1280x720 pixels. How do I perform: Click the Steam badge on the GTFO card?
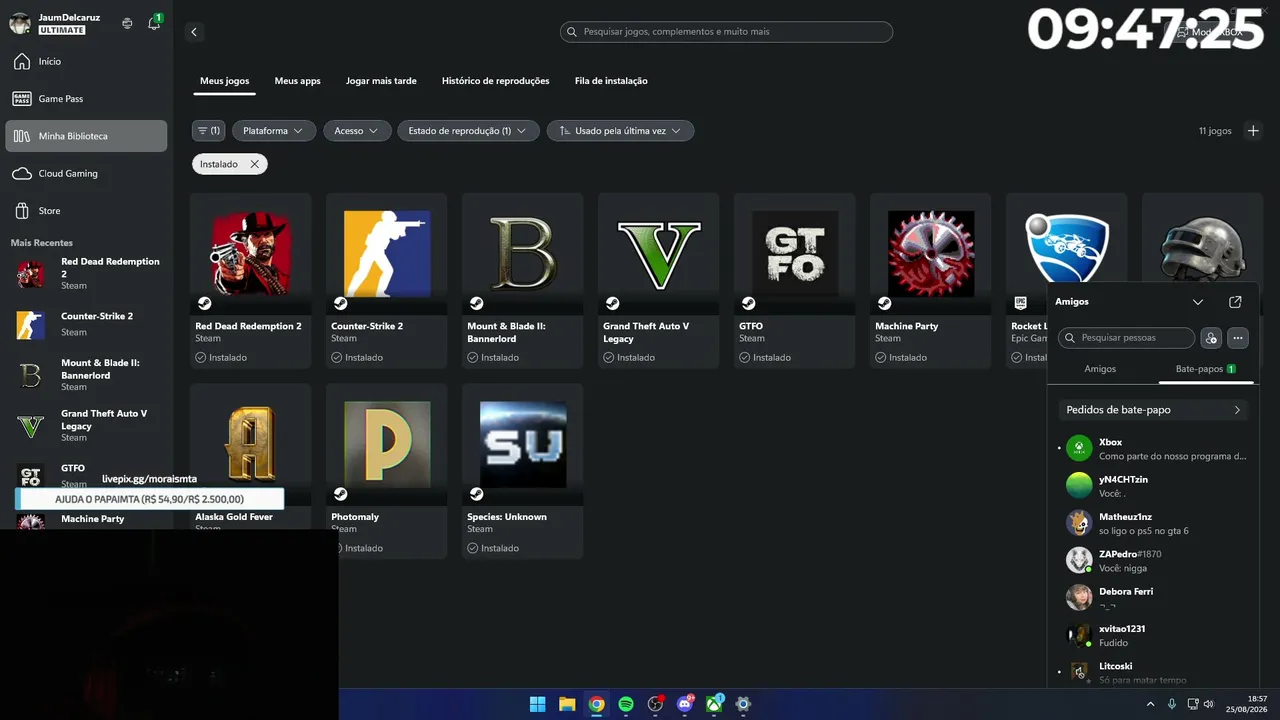749,303
